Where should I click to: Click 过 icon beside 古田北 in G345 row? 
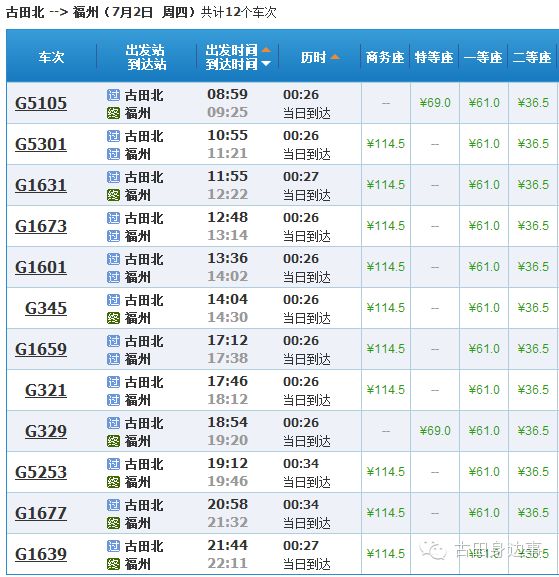[x=113, y=300]
